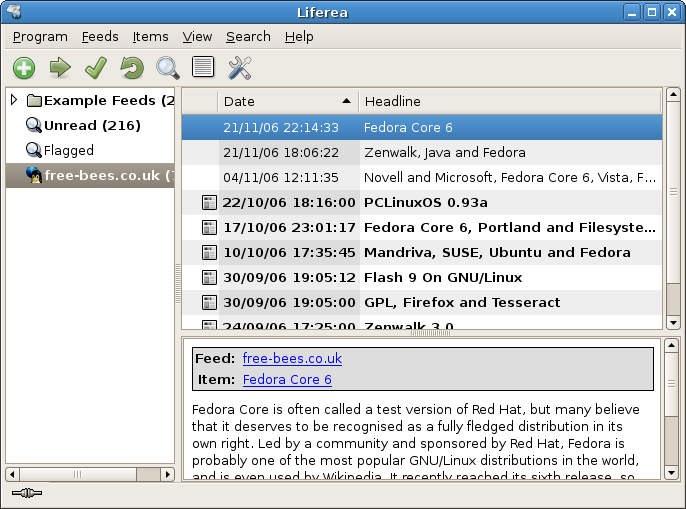Click the green add new subscription icon
The image size is (686, 509).
(24, 68)
